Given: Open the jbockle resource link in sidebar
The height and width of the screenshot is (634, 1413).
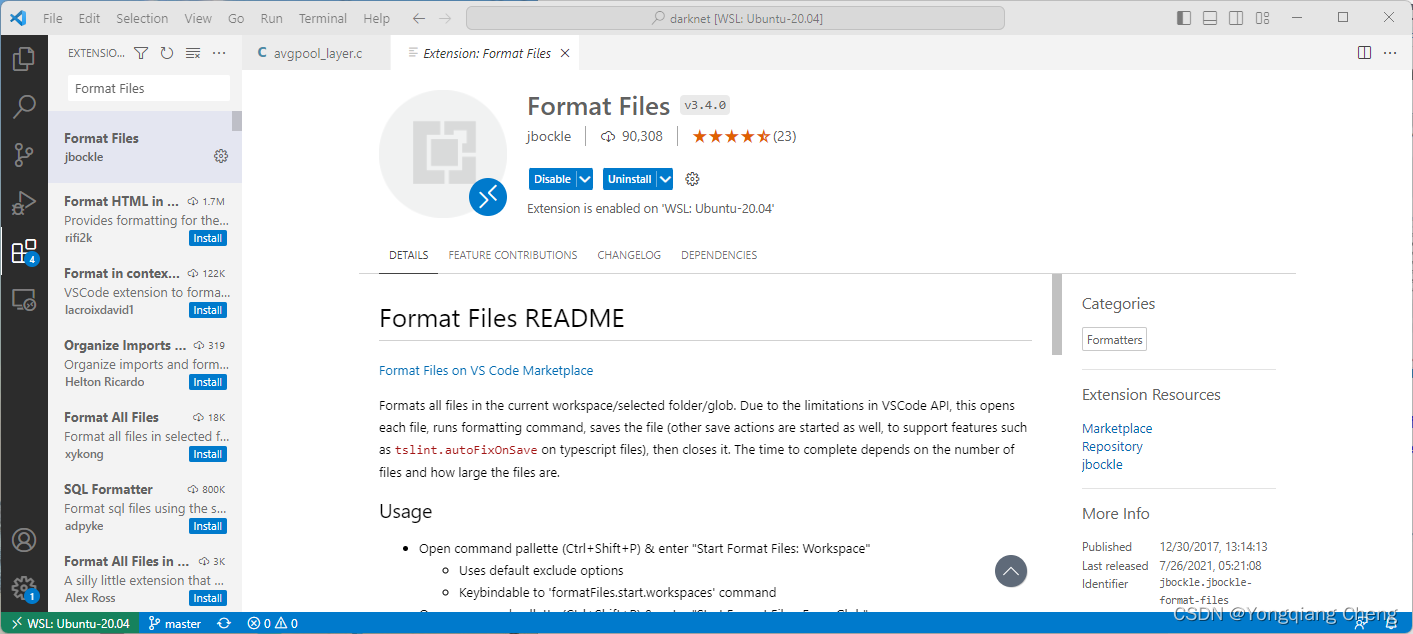Looking at the screenshot, I should tap(1102, 464).
